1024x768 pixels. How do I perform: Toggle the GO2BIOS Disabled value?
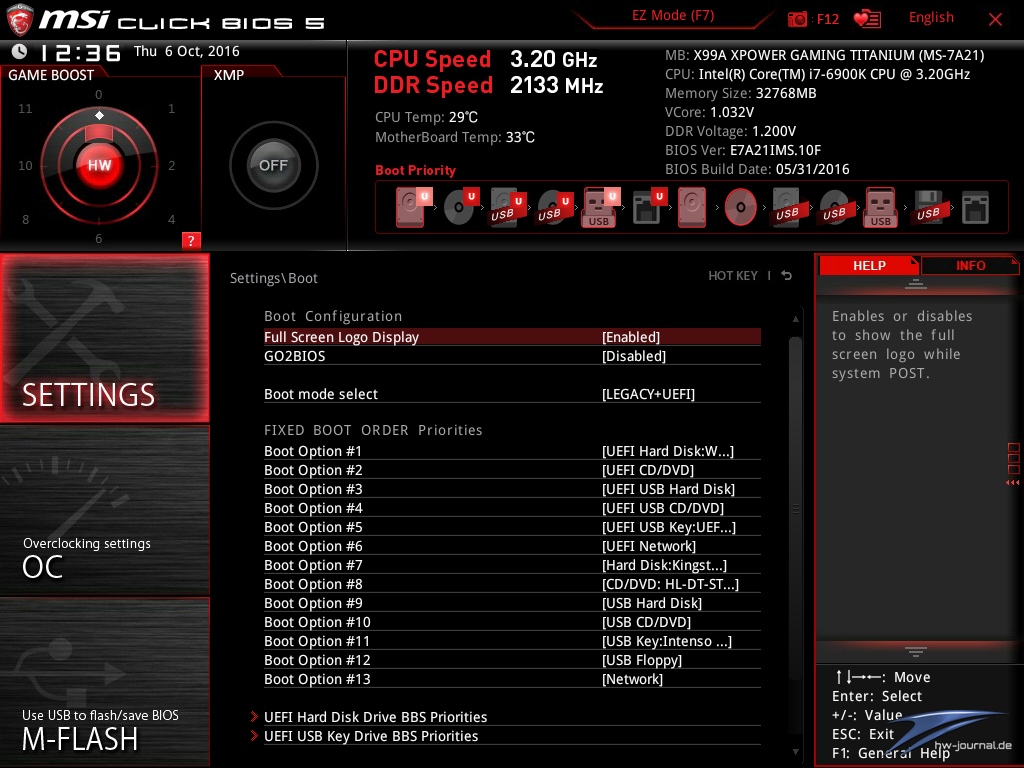[633, 356]
